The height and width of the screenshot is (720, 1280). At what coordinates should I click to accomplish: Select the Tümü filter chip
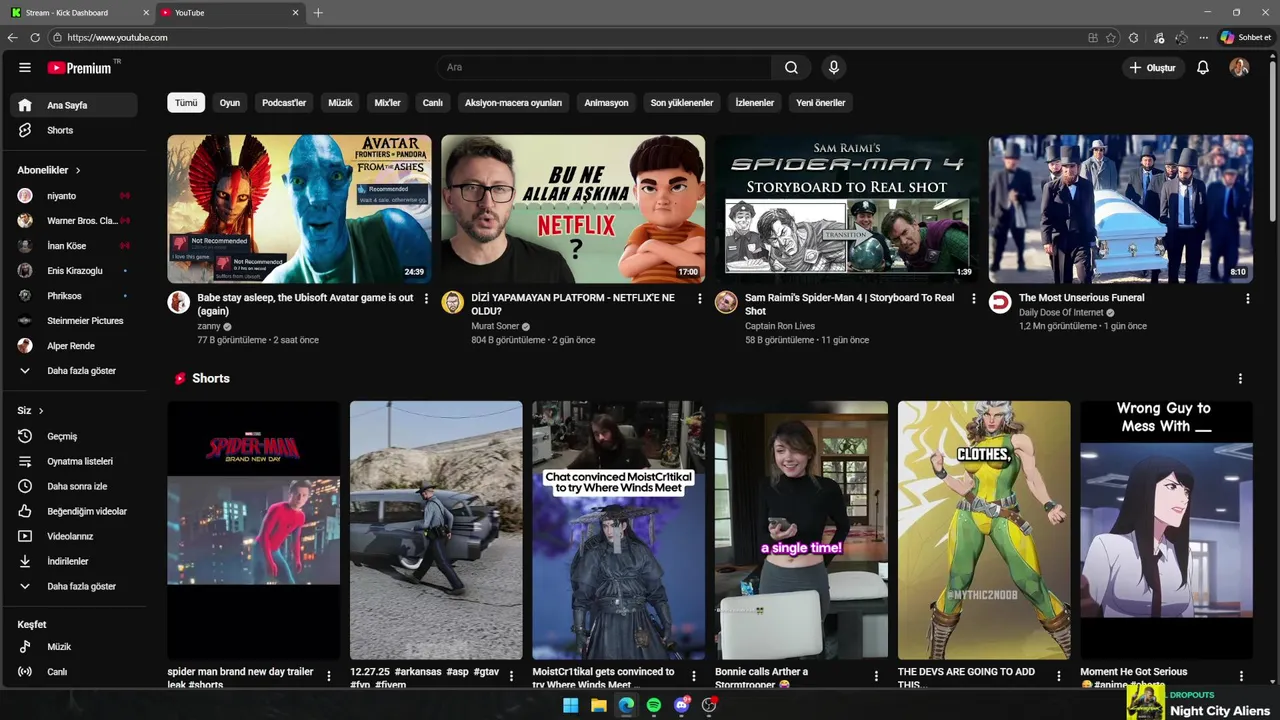click(186, 103)
